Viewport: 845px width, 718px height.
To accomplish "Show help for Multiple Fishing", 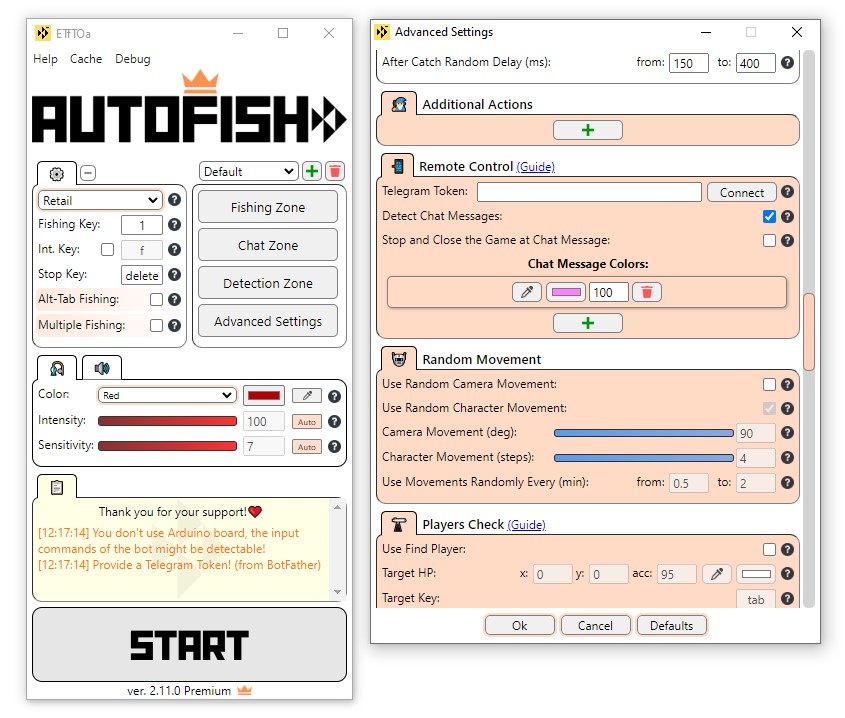I will (174, 326).
